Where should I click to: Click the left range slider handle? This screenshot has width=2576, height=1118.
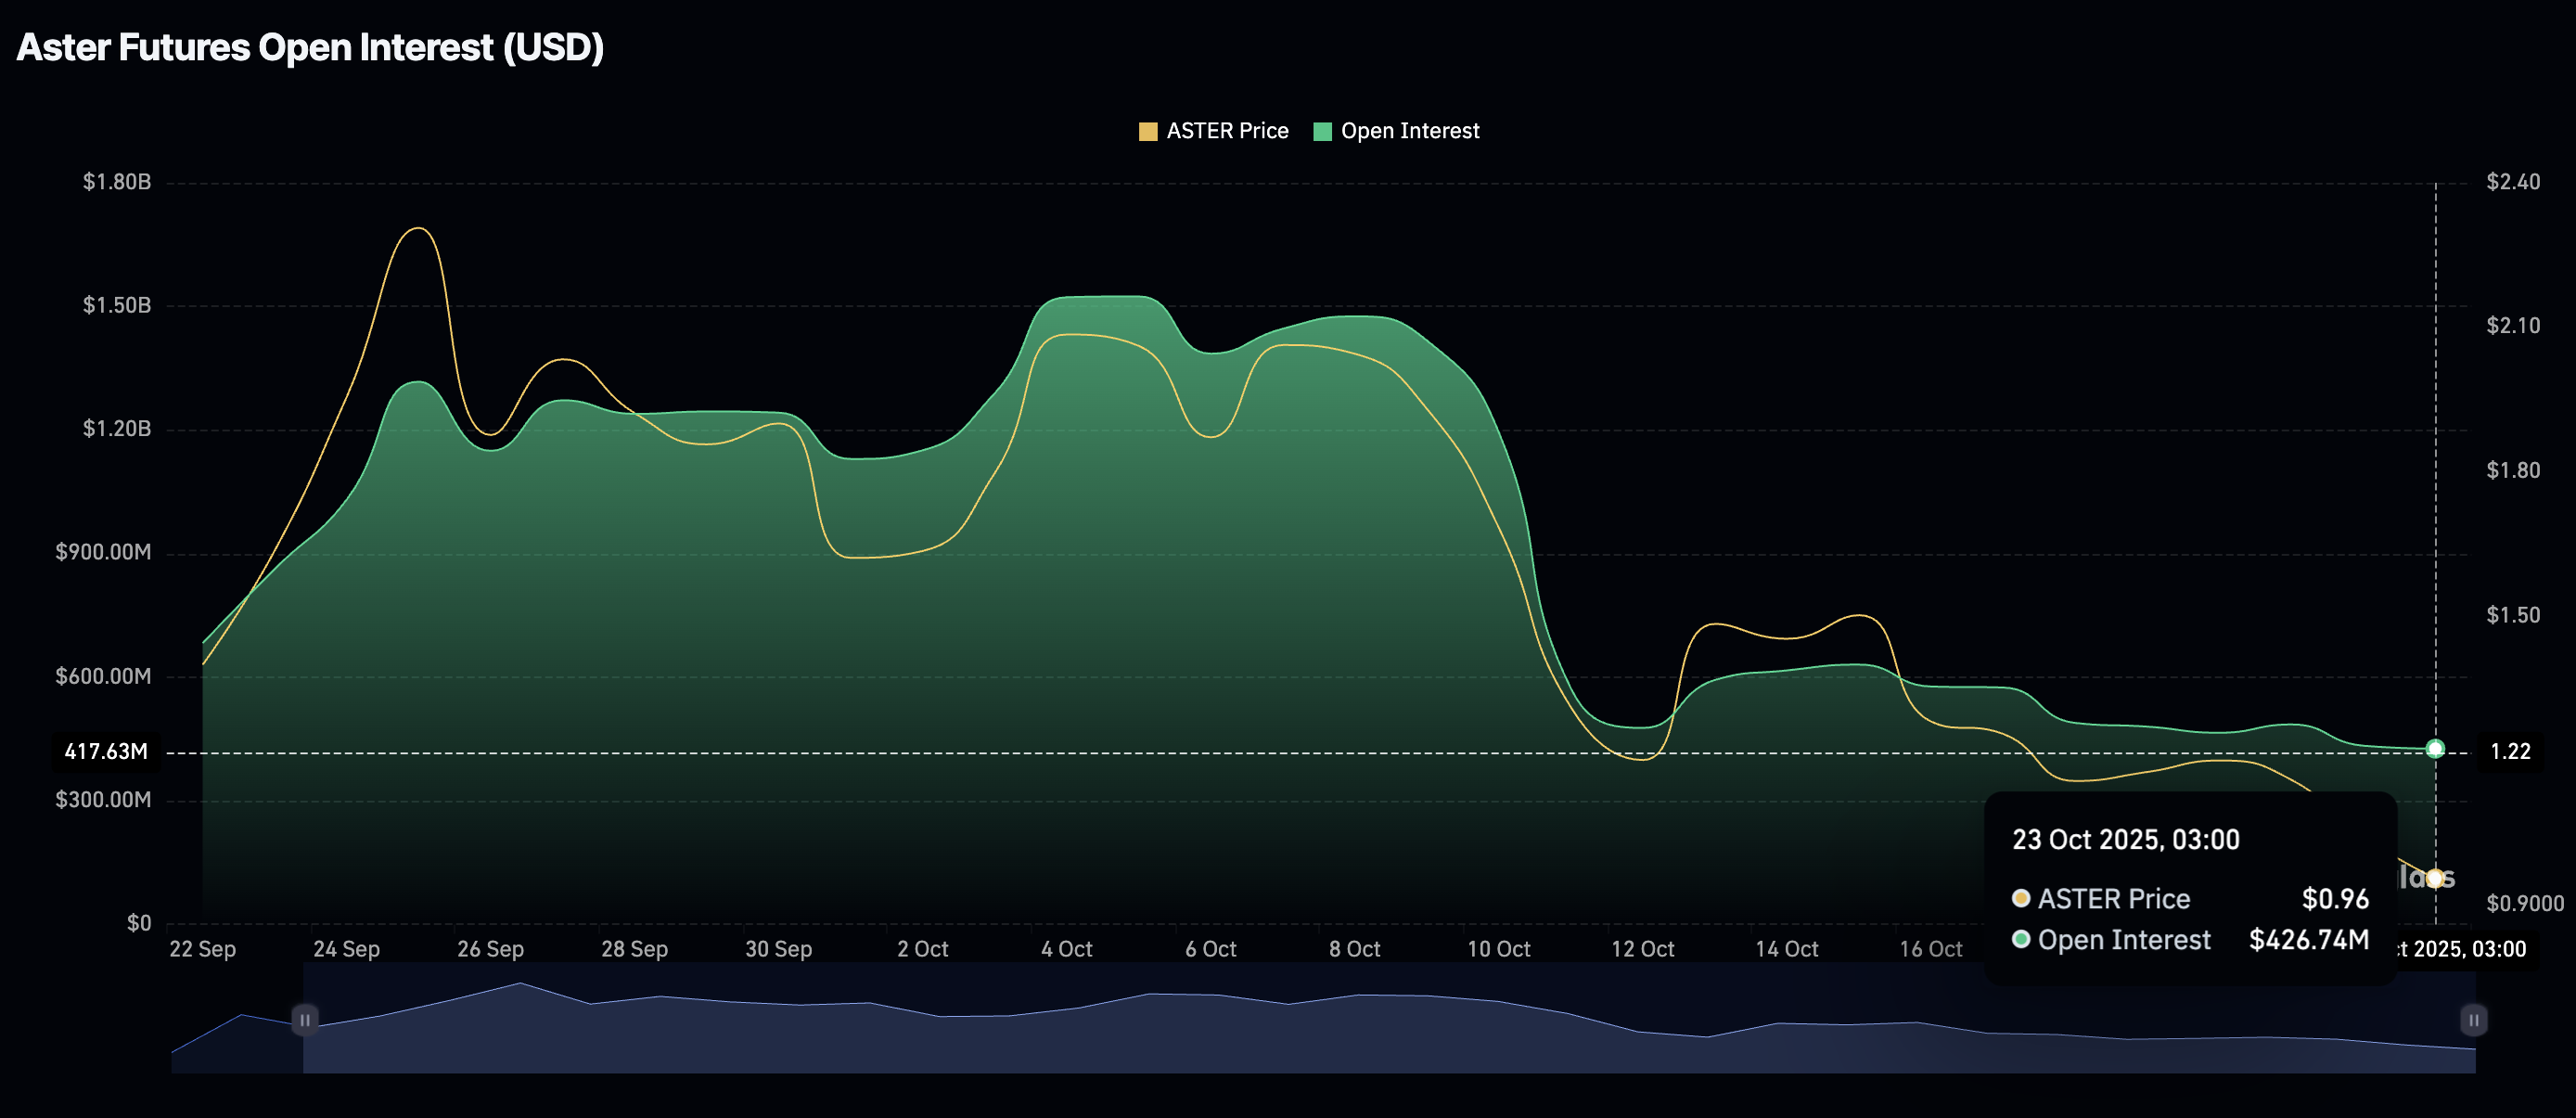pos(305,1019)
